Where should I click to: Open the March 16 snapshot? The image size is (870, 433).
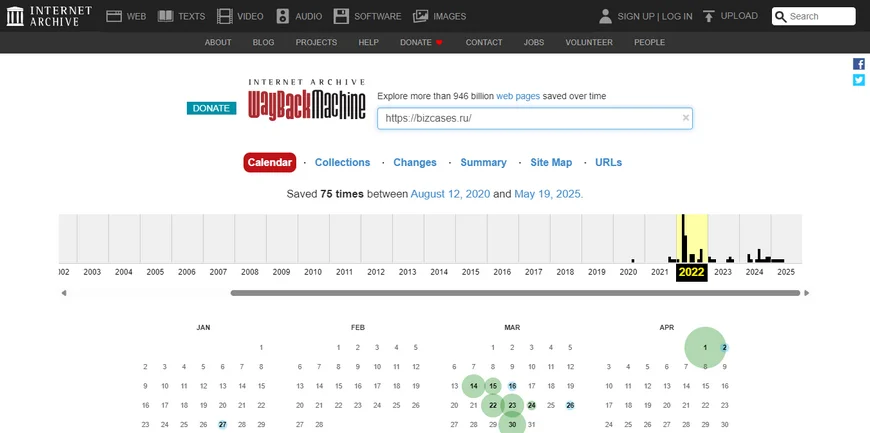[x=512, y=386]
